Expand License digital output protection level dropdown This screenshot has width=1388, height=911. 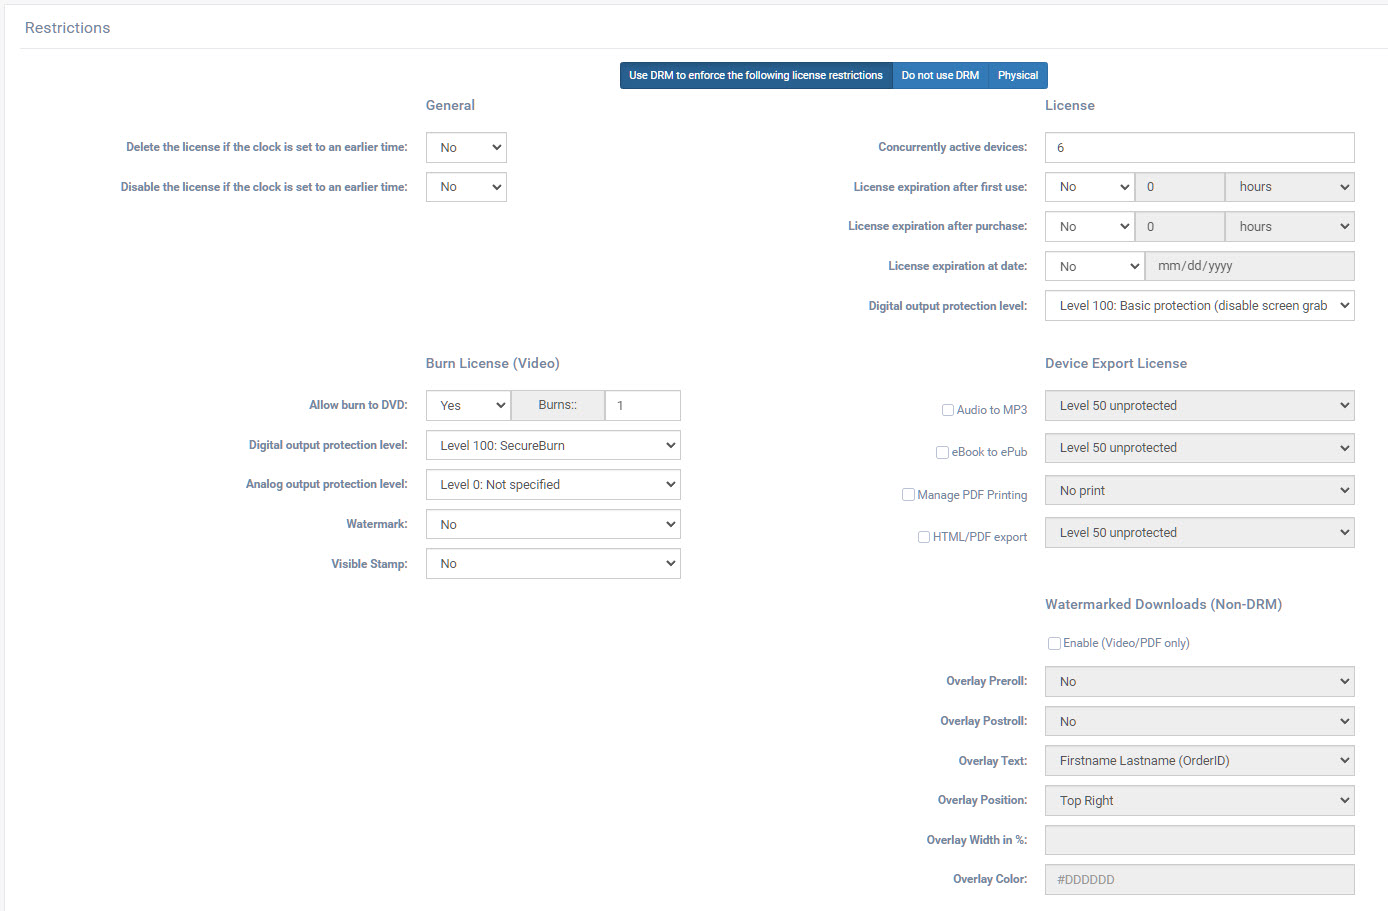1199,306
